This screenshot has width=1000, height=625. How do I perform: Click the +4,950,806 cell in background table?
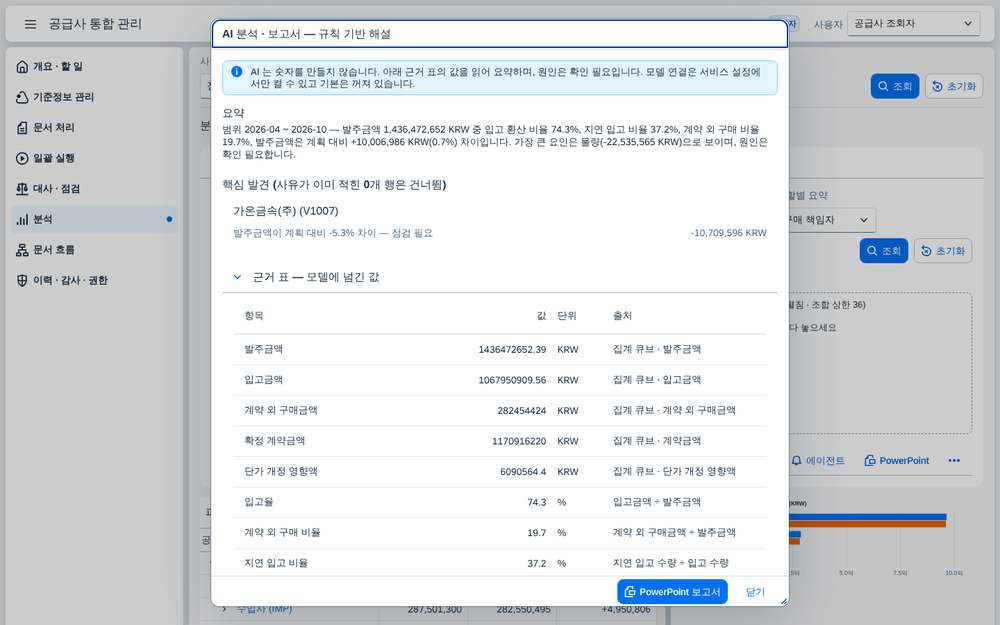(x=626, y=610)
